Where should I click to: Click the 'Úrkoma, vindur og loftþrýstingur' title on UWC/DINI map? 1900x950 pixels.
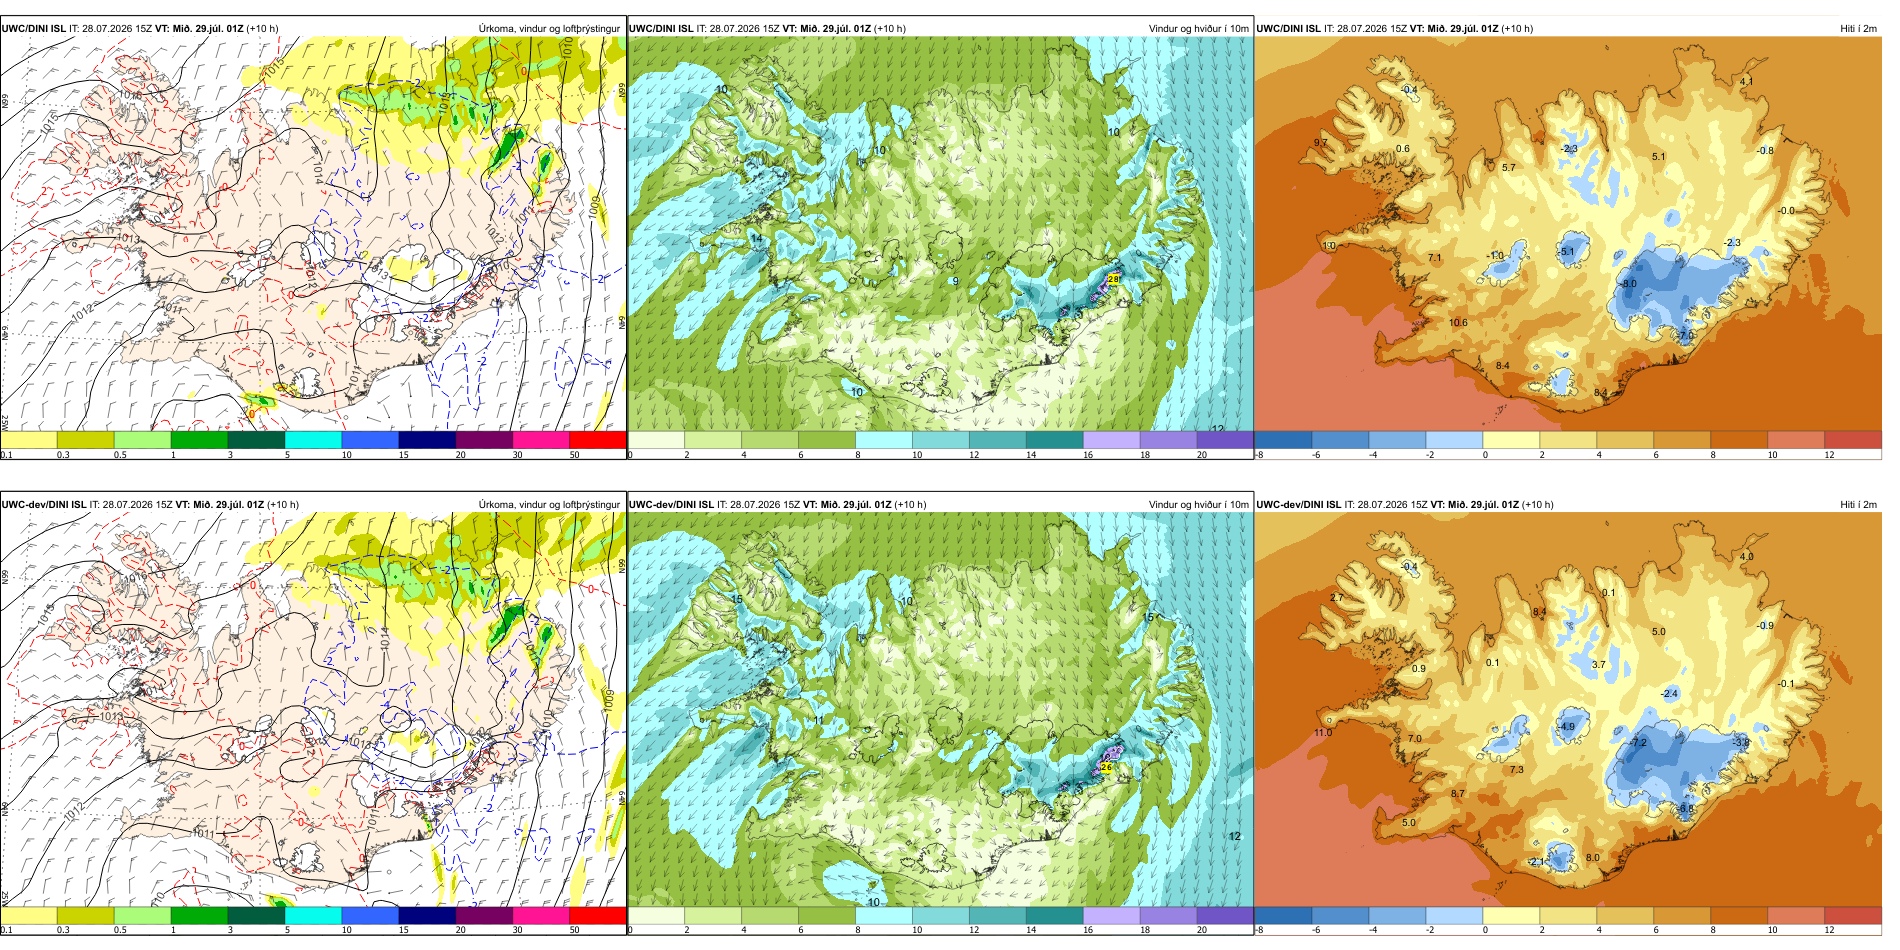click(x=549, y=28)
